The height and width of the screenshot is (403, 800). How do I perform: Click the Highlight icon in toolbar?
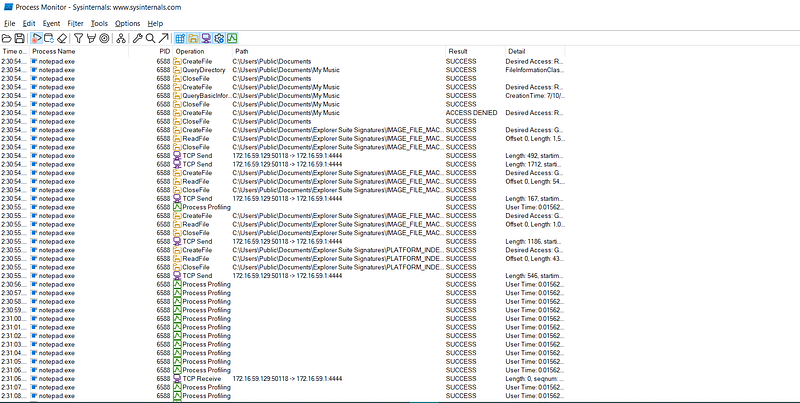[x=91, y=38]
